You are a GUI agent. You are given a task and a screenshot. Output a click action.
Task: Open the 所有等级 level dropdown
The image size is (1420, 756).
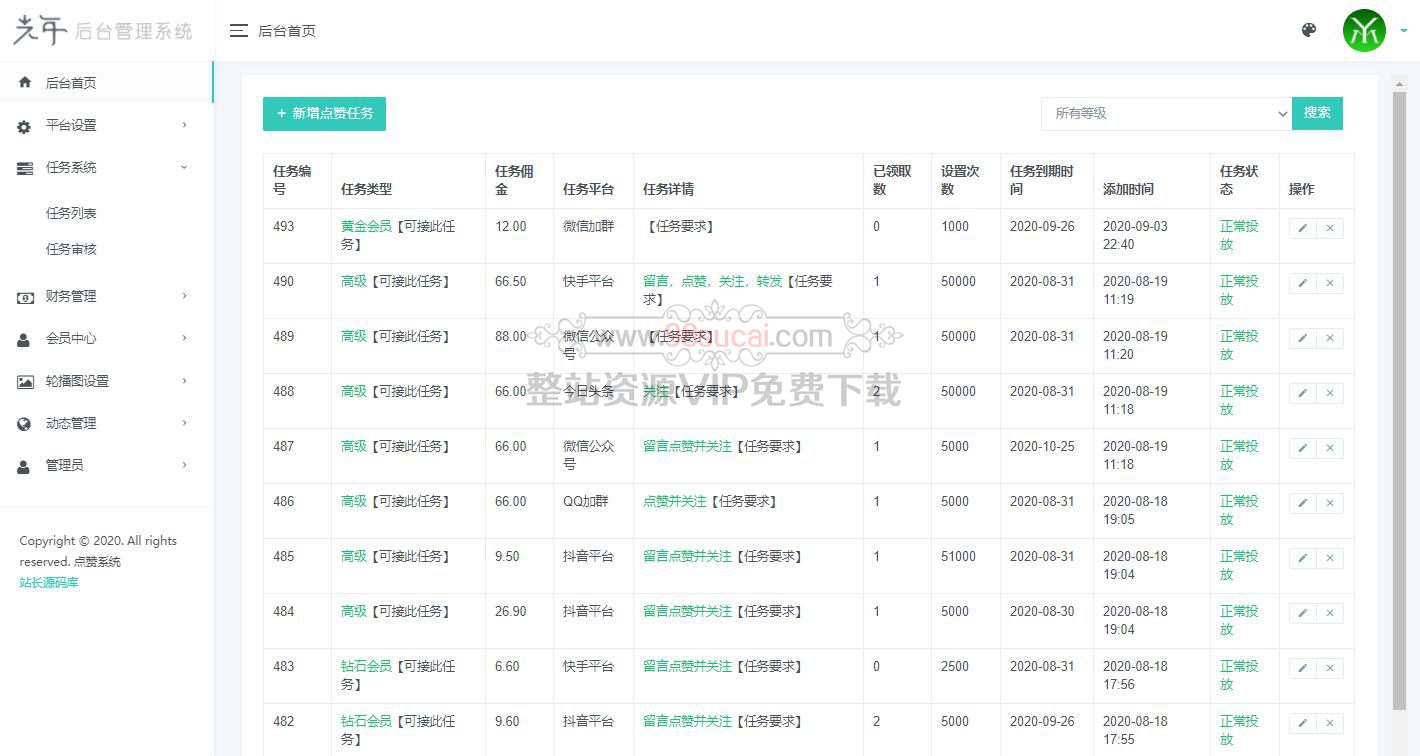pos(1166,114)
